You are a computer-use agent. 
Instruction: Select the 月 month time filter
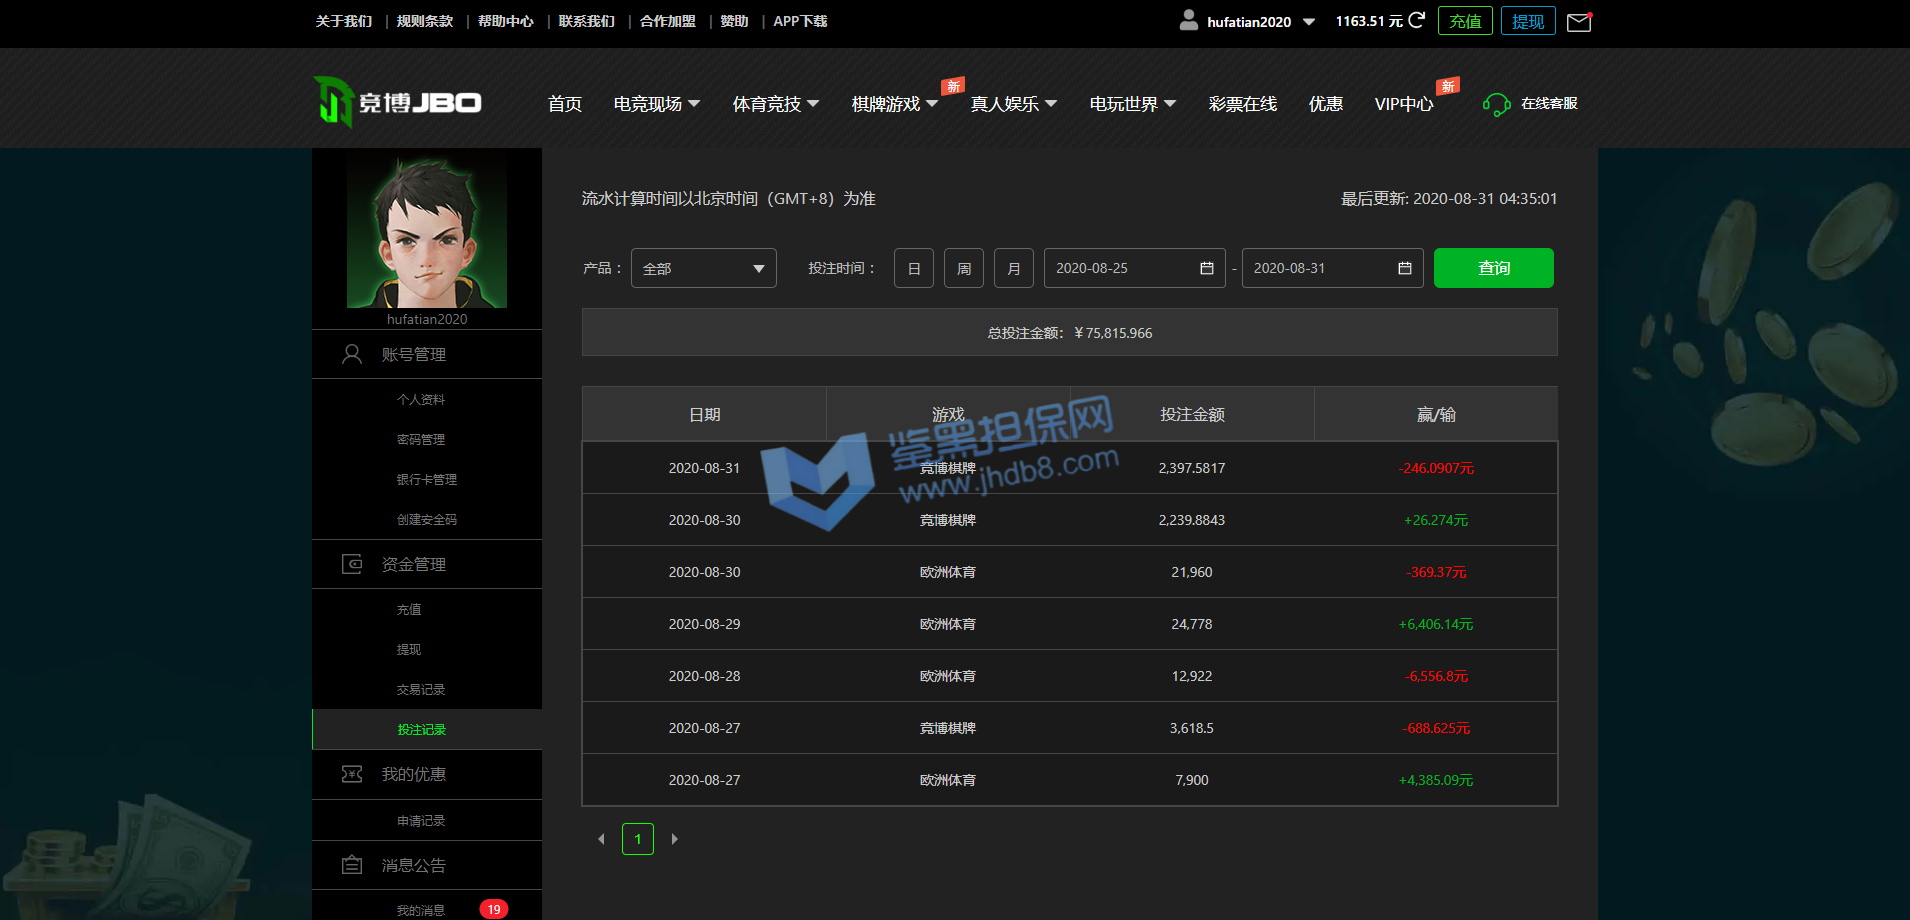[x=1014, y=268]
